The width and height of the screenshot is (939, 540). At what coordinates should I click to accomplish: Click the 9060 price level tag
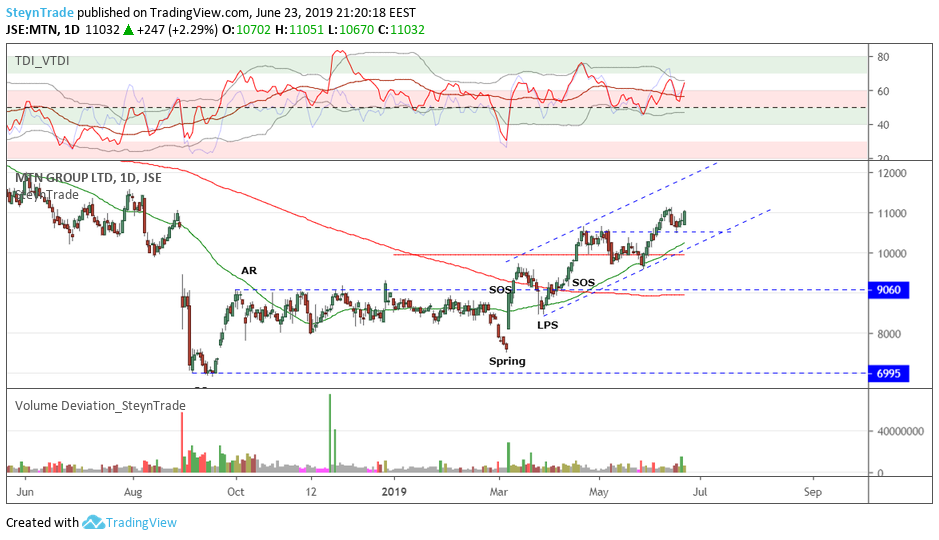889,290
